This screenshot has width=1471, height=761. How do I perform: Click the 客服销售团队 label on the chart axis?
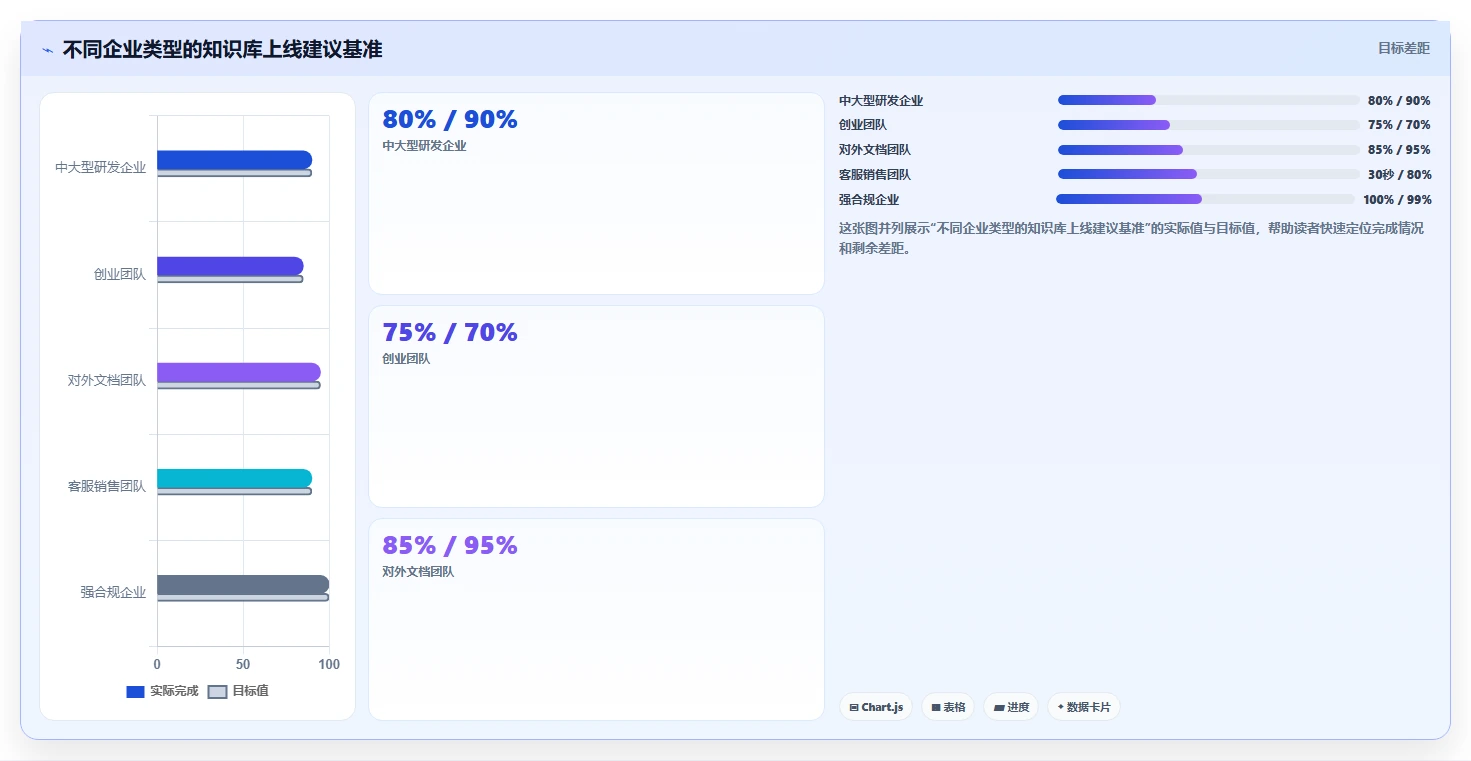(x=107, y=486)
